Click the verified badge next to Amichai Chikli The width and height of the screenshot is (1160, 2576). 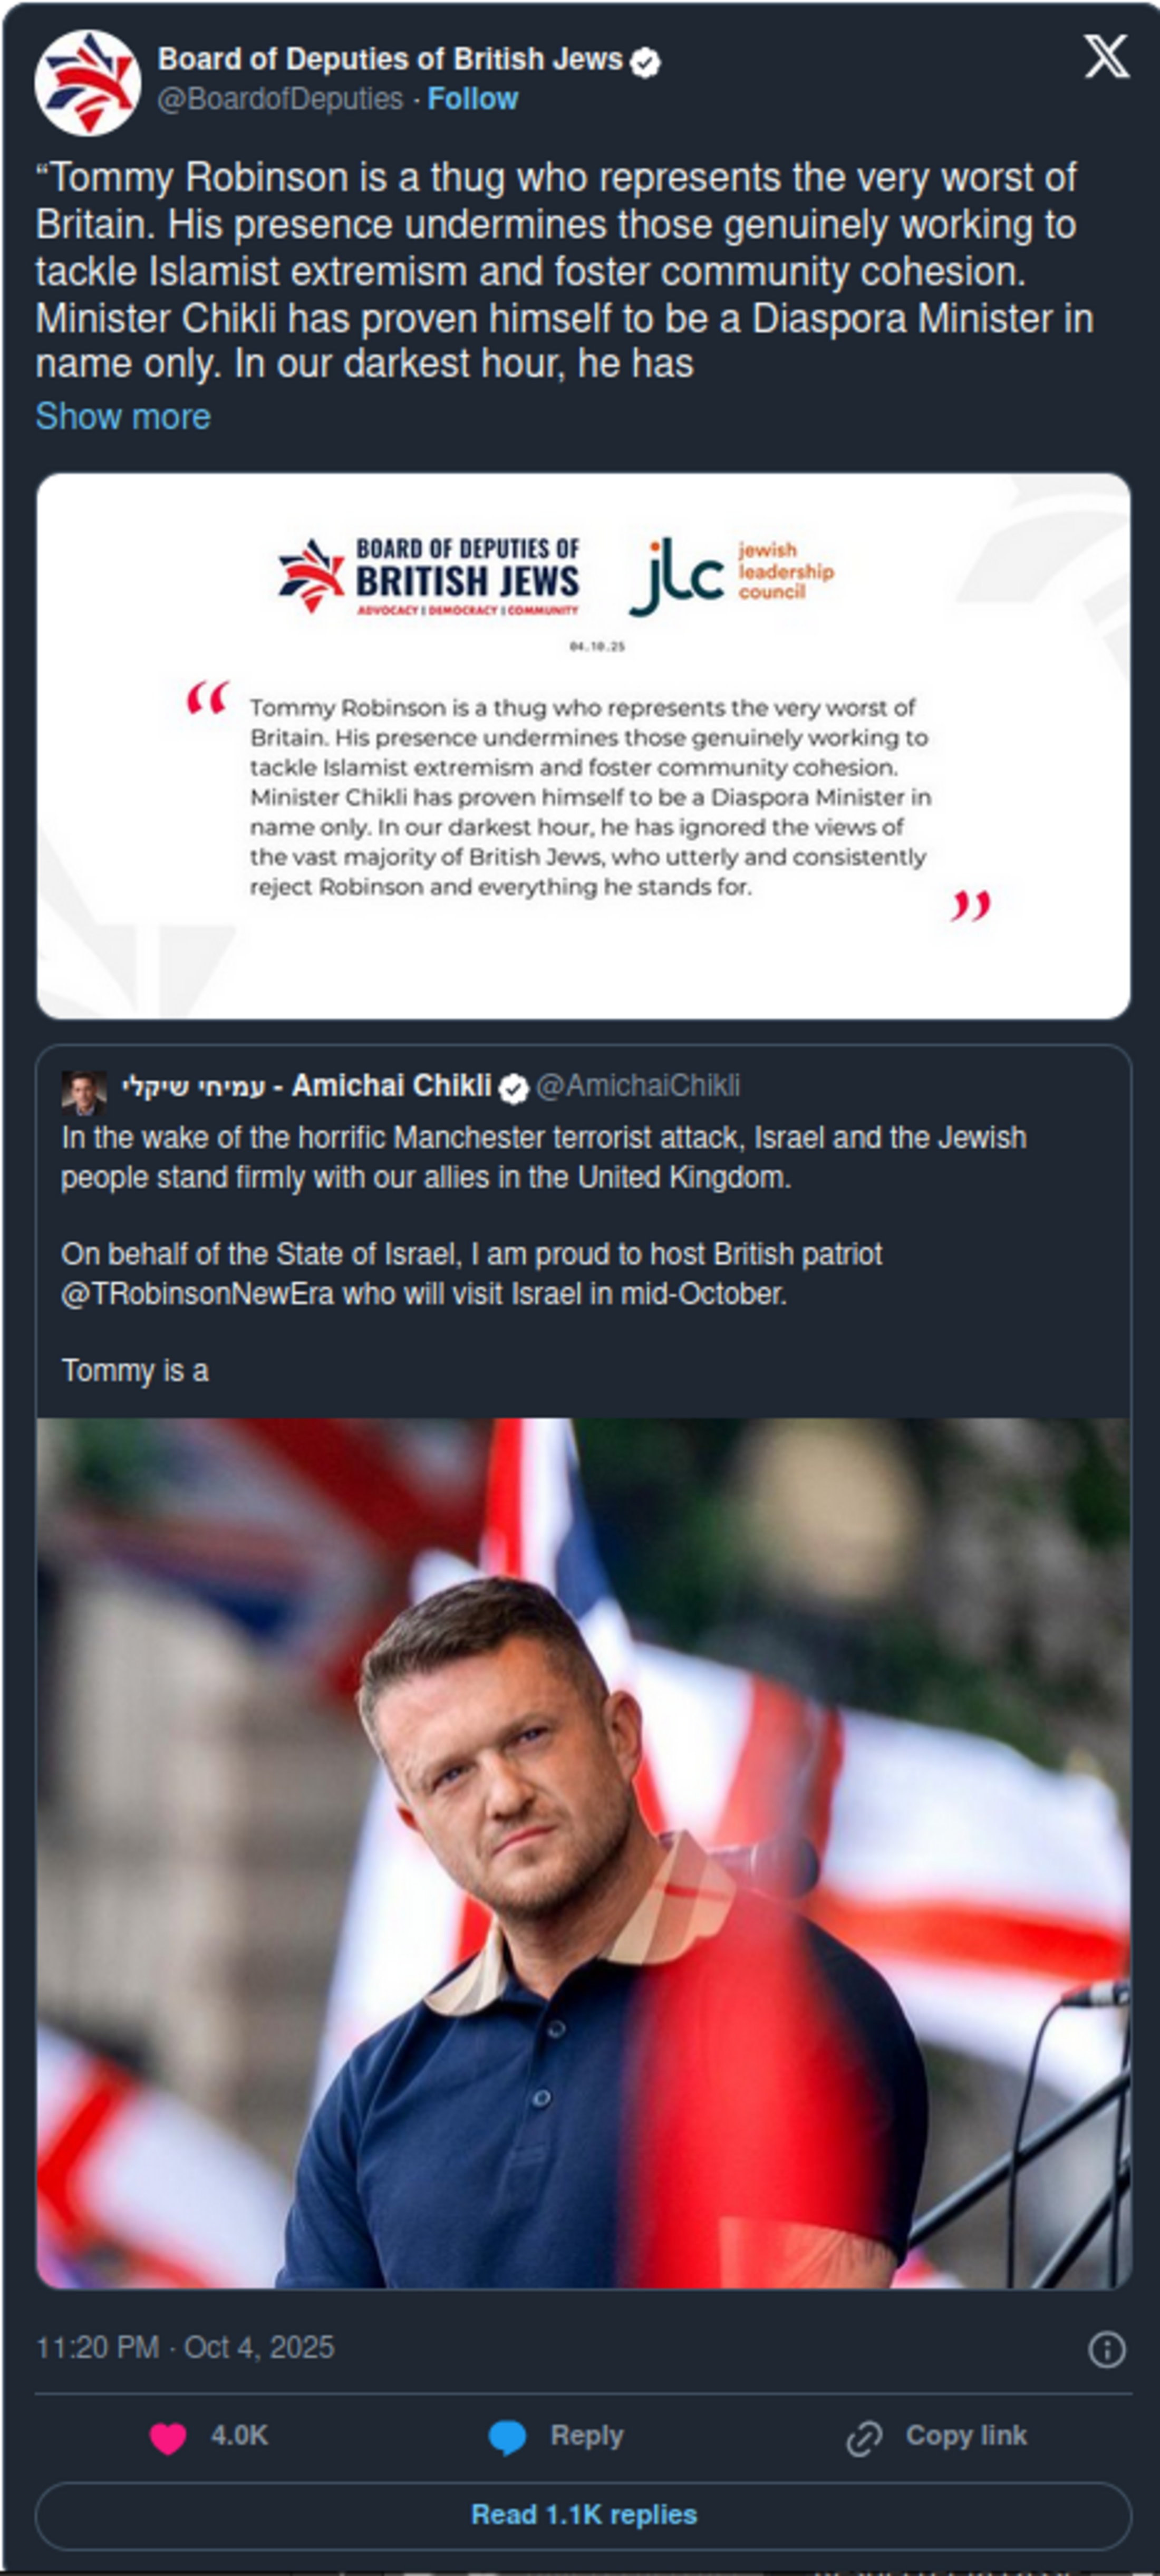tap(513, 1089)
